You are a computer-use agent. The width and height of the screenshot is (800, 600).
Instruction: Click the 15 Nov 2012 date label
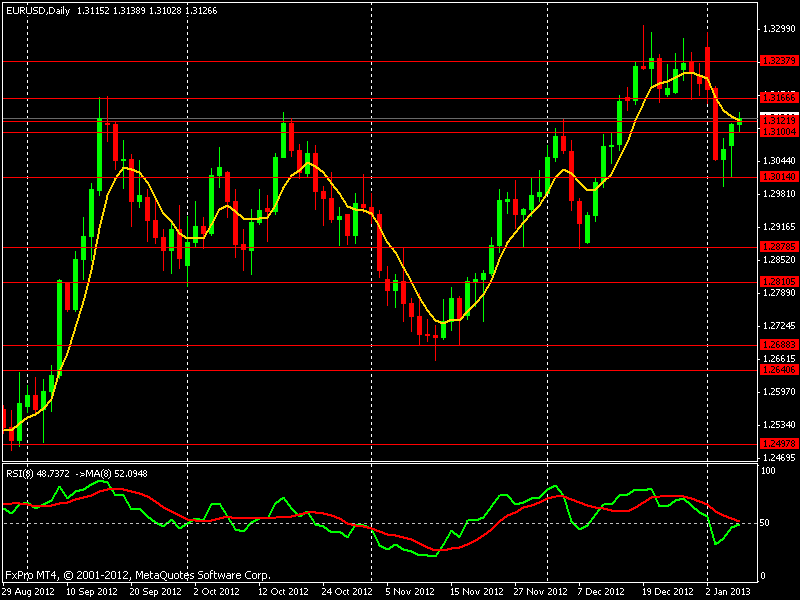(x=477, y=592)
